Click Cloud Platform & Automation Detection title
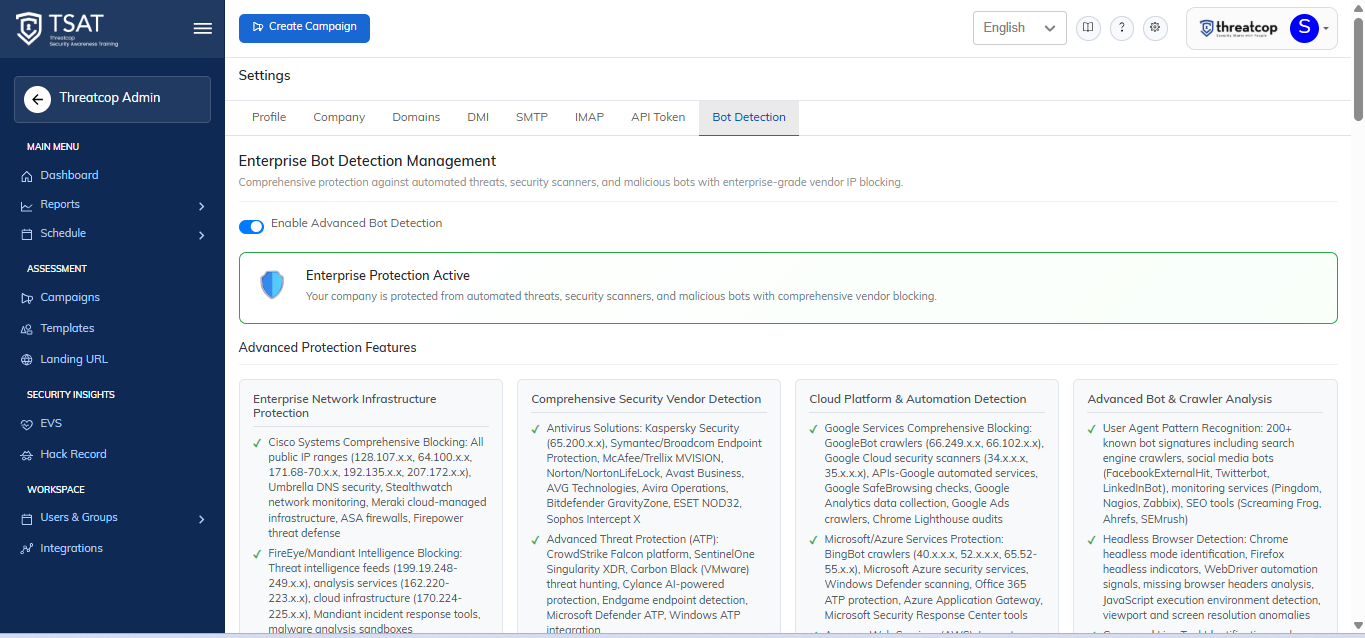The image size is (1365, 638). pyautogui.click(x=918, y=399)
